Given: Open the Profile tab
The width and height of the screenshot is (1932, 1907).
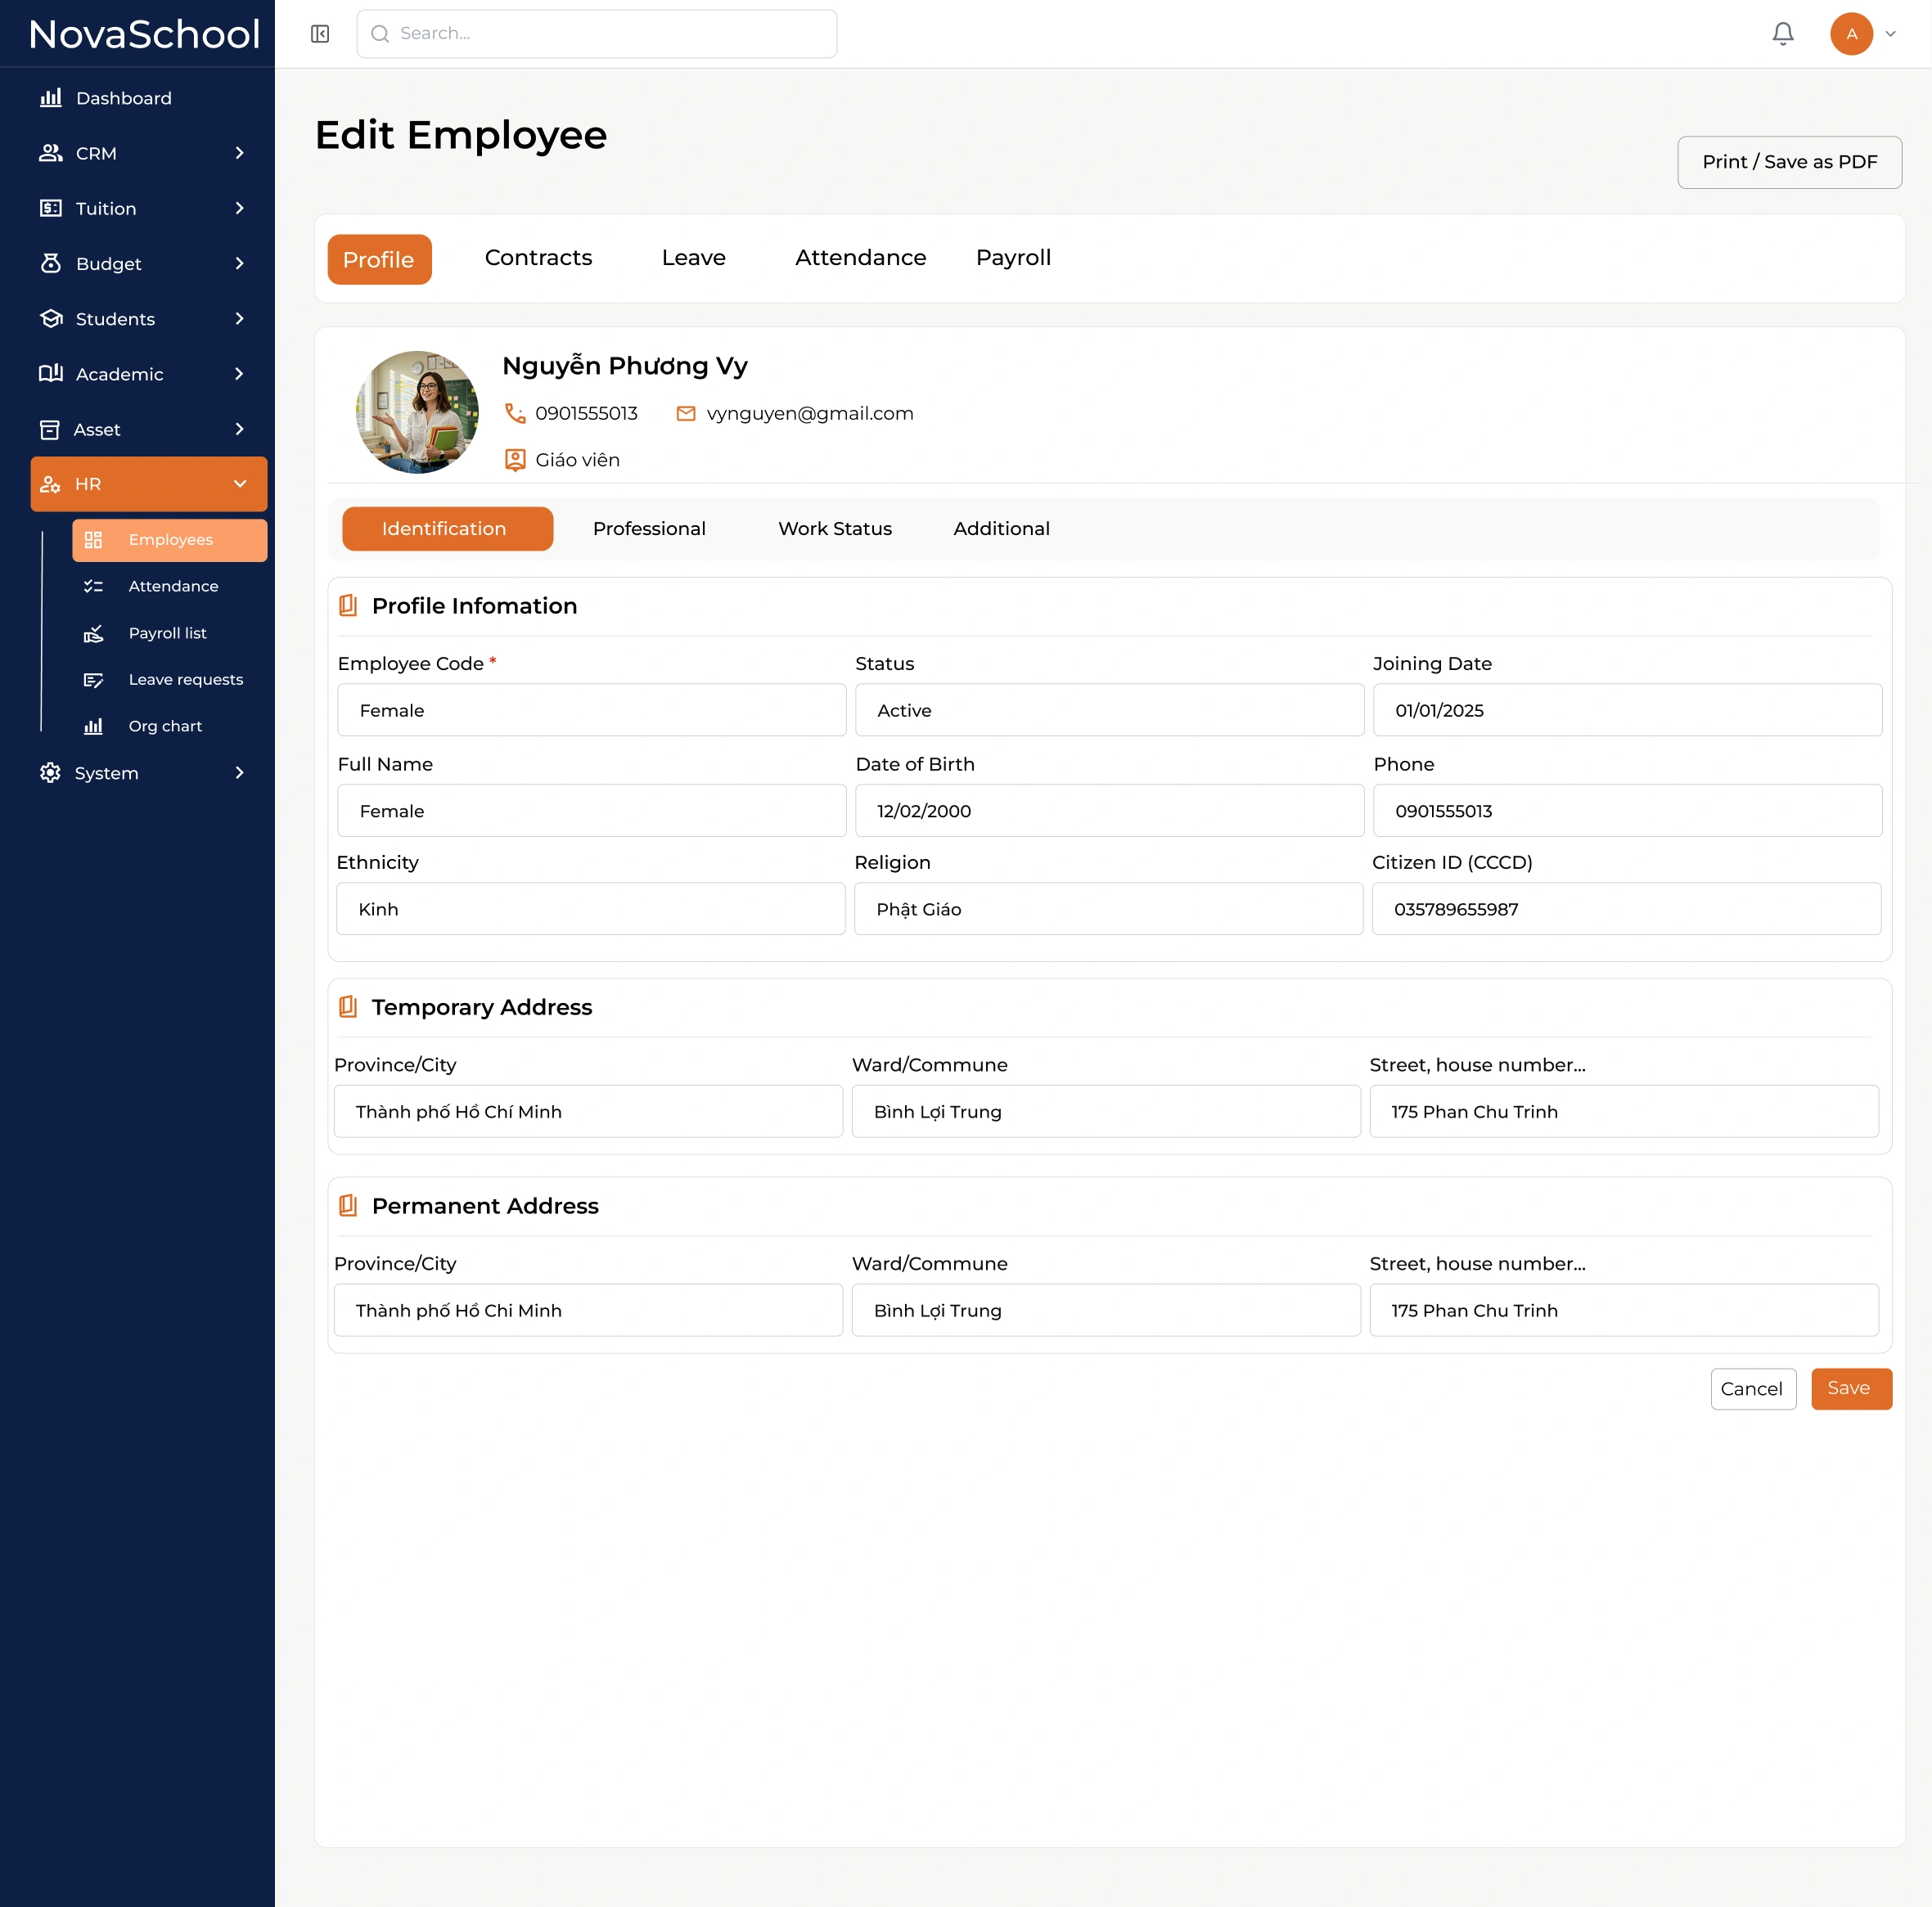Looking at the screenshot, I should [379, 259].
